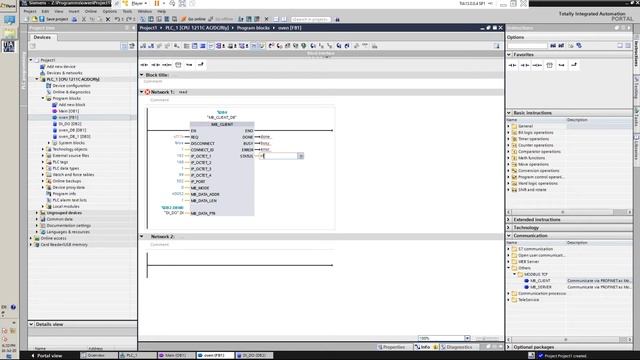Click the Delete X toolbar icon

[108, 19]
